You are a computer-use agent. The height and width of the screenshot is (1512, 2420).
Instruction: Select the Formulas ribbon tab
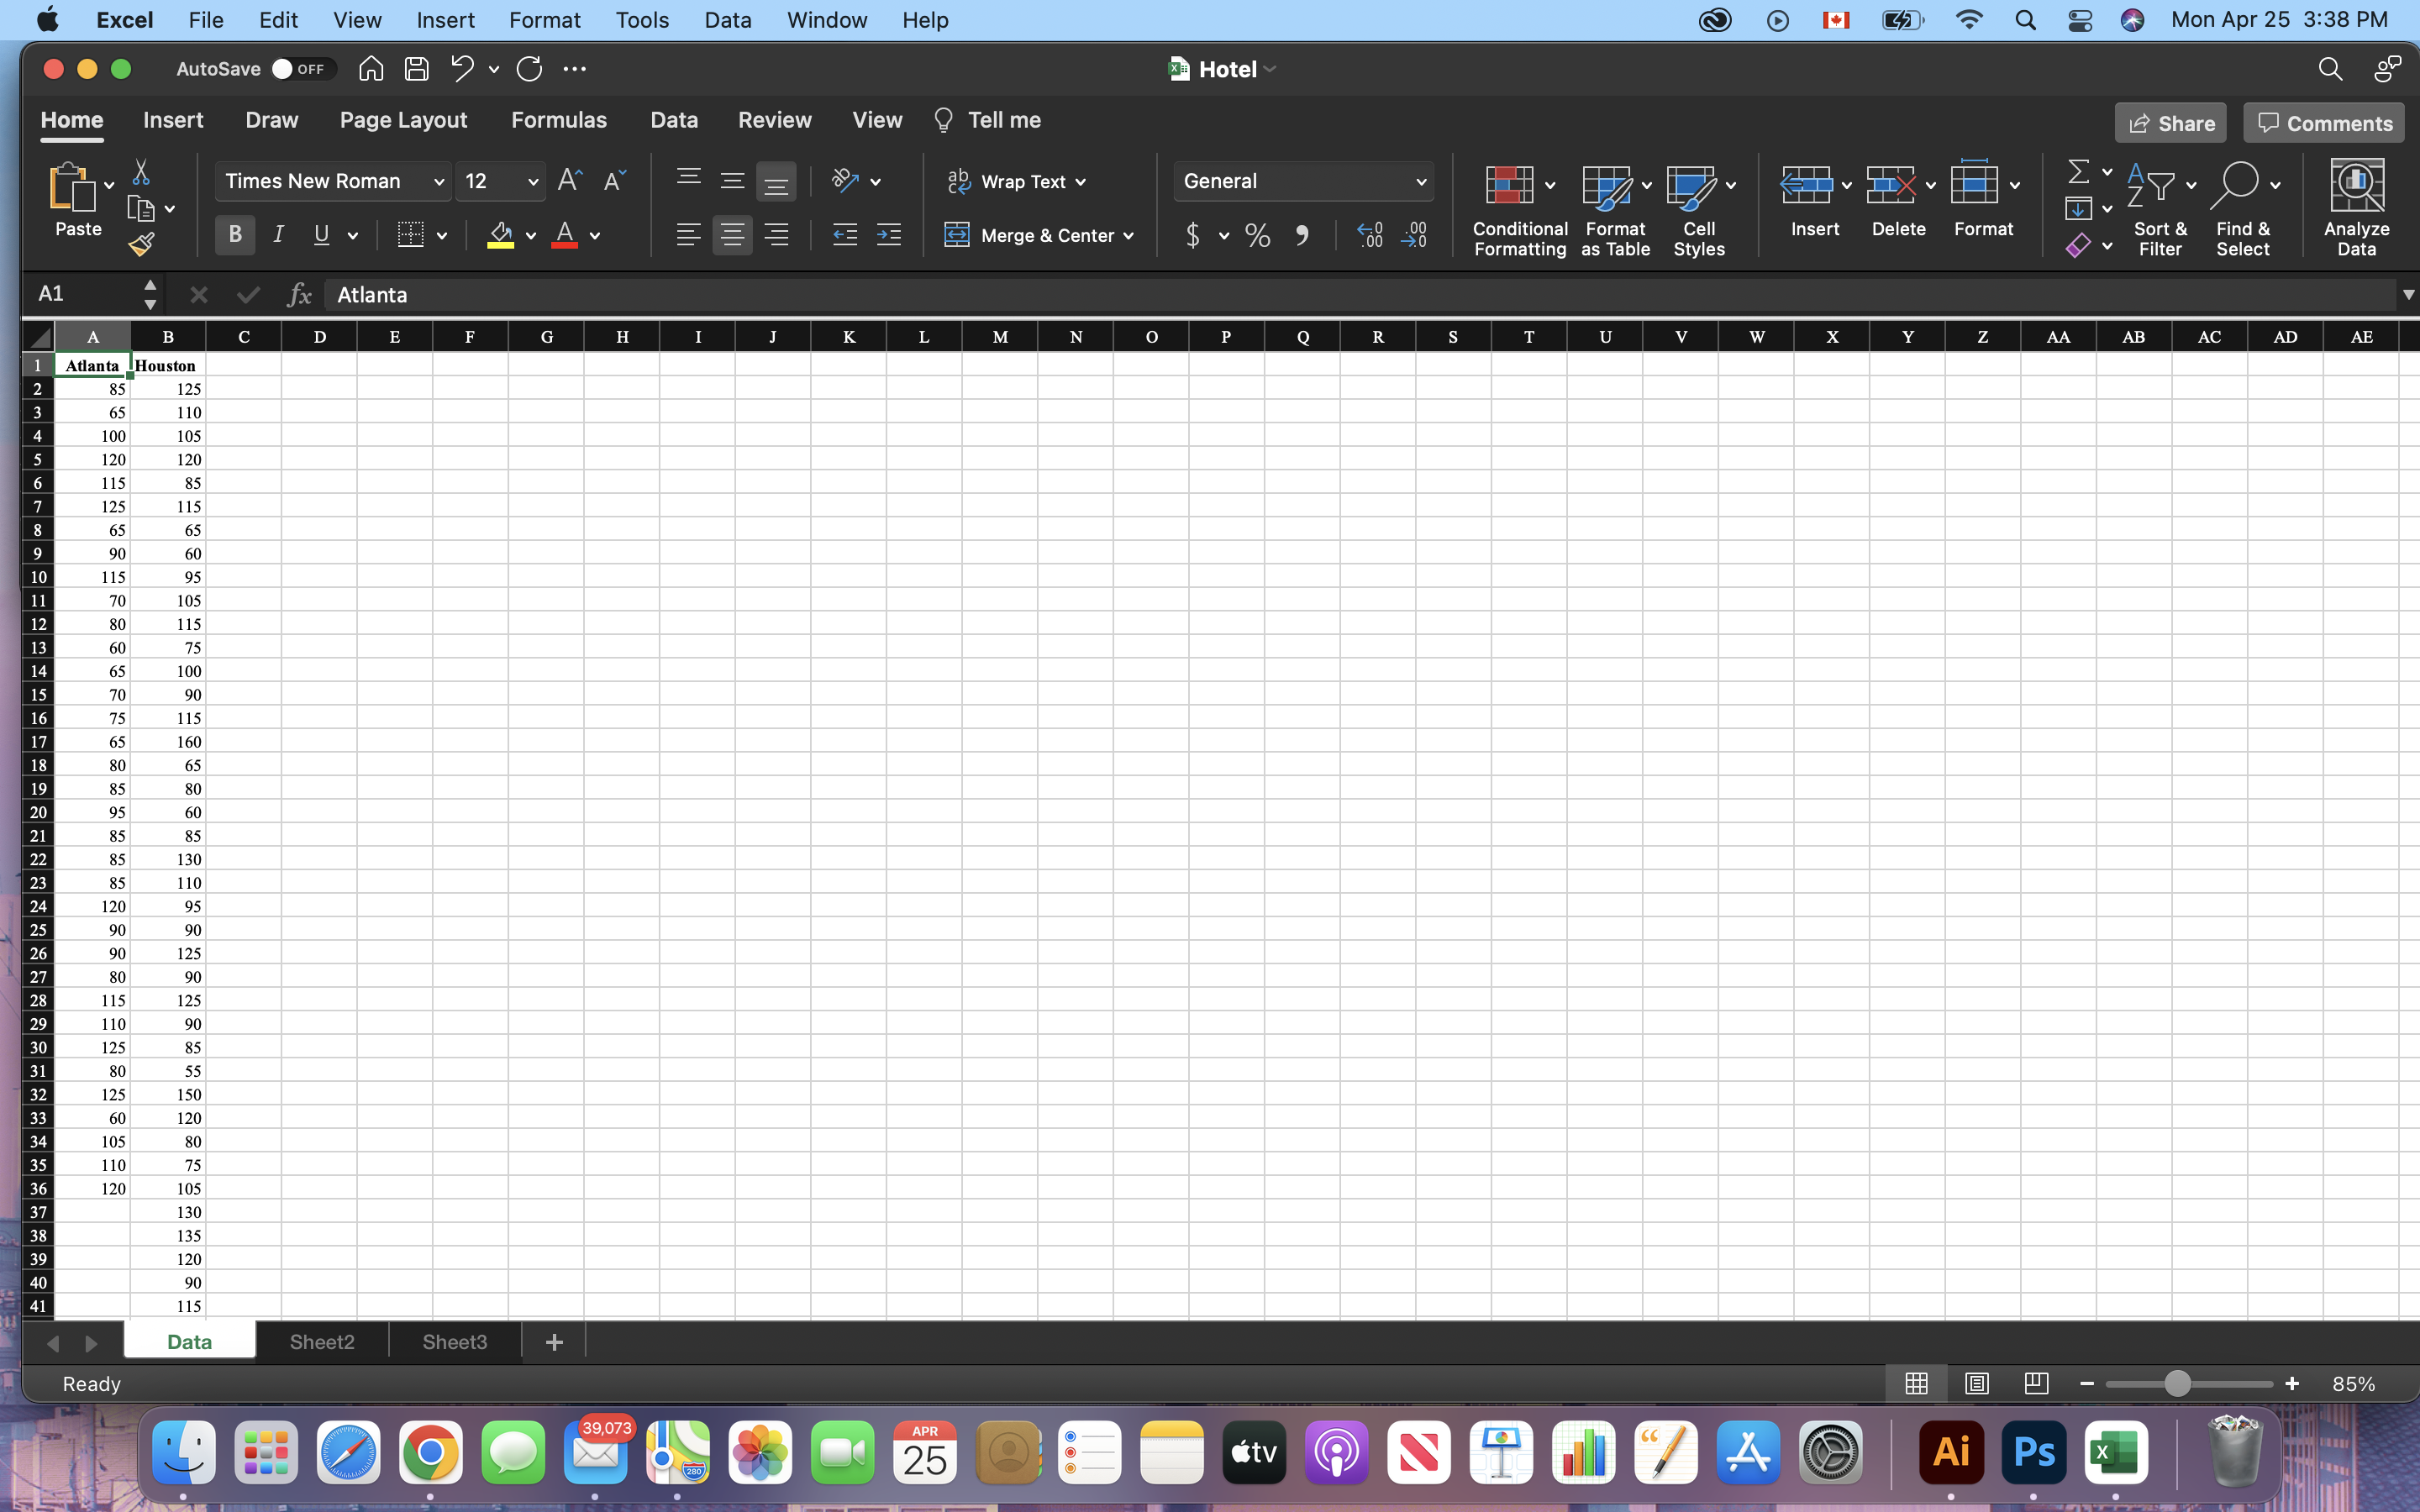coord(557,120)
